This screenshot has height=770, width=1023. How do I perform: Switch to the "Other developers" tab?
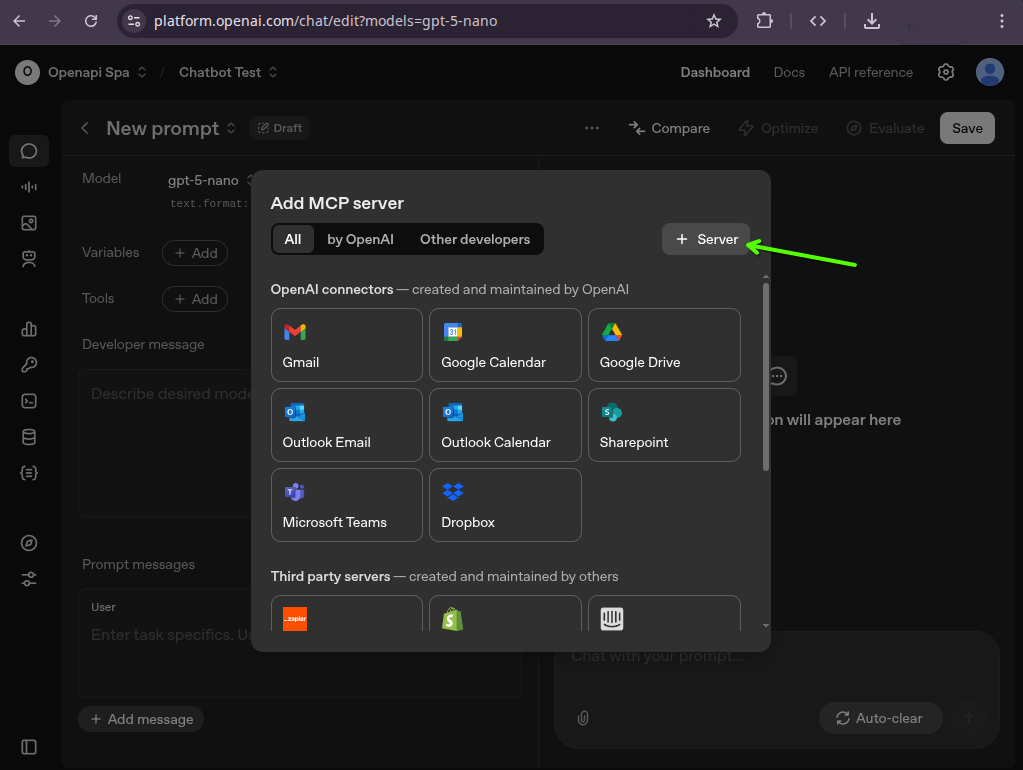[475, 239]
